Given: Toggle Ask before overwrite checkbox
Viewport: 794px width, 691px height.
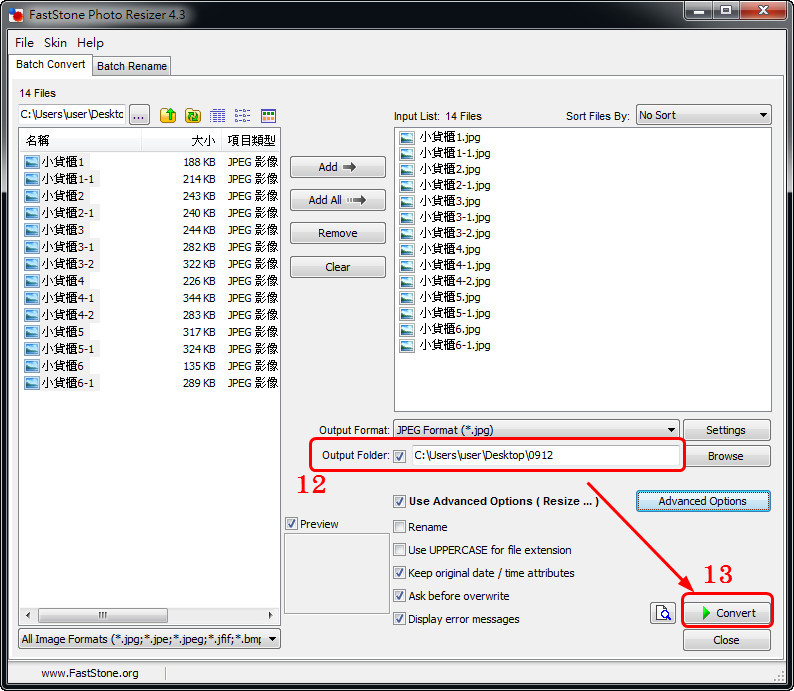Looking at the screenshot, I should [399, 596].
